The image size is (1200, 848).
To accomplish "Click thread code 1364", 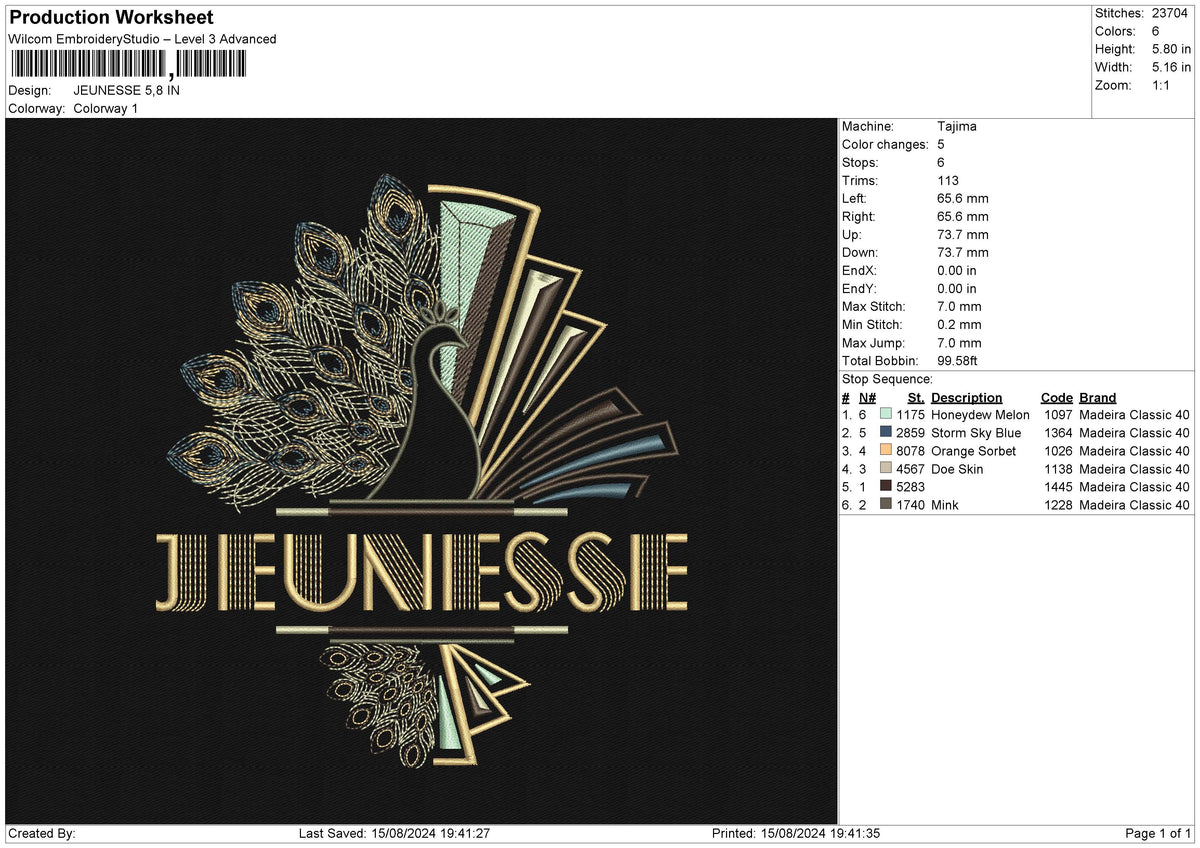I will pyautogui.click(x=1058, y=432).
